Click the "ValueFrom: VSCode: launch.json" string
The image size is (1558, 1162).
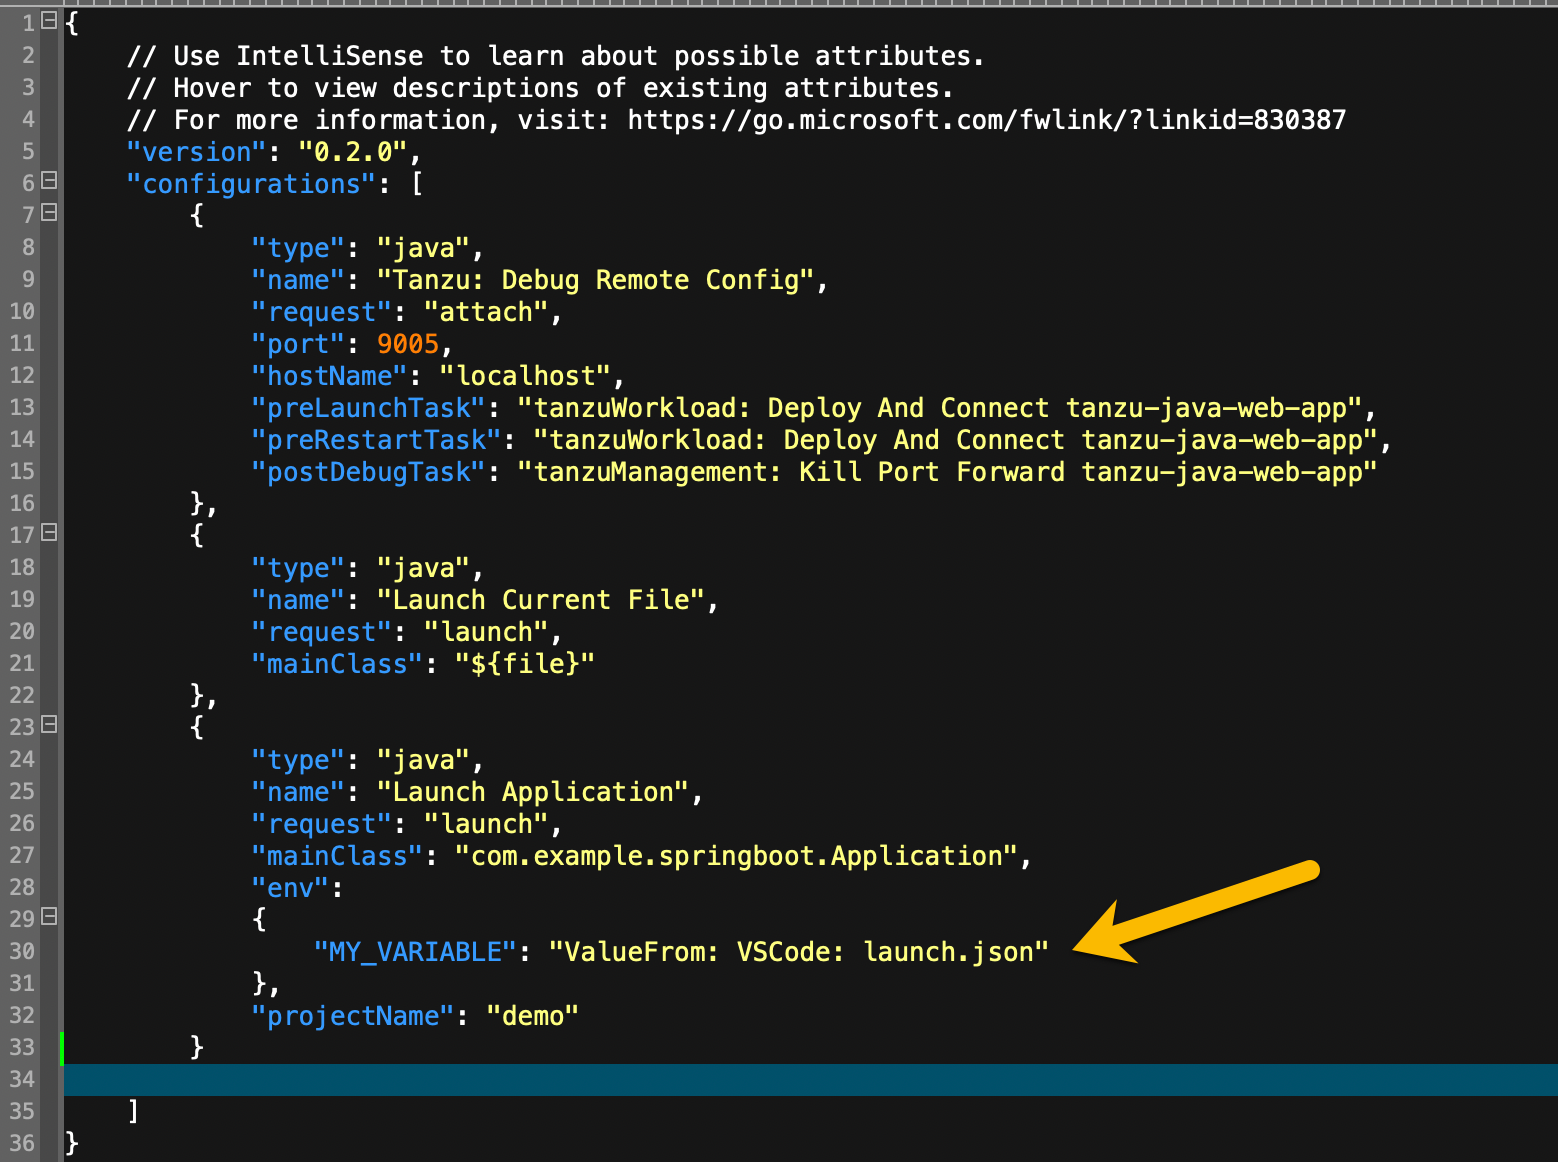point(798,952)
